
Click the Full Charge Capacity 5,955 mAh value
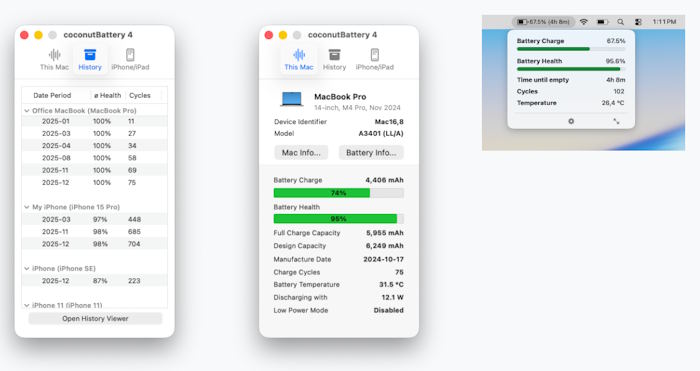tap(385, 233)
